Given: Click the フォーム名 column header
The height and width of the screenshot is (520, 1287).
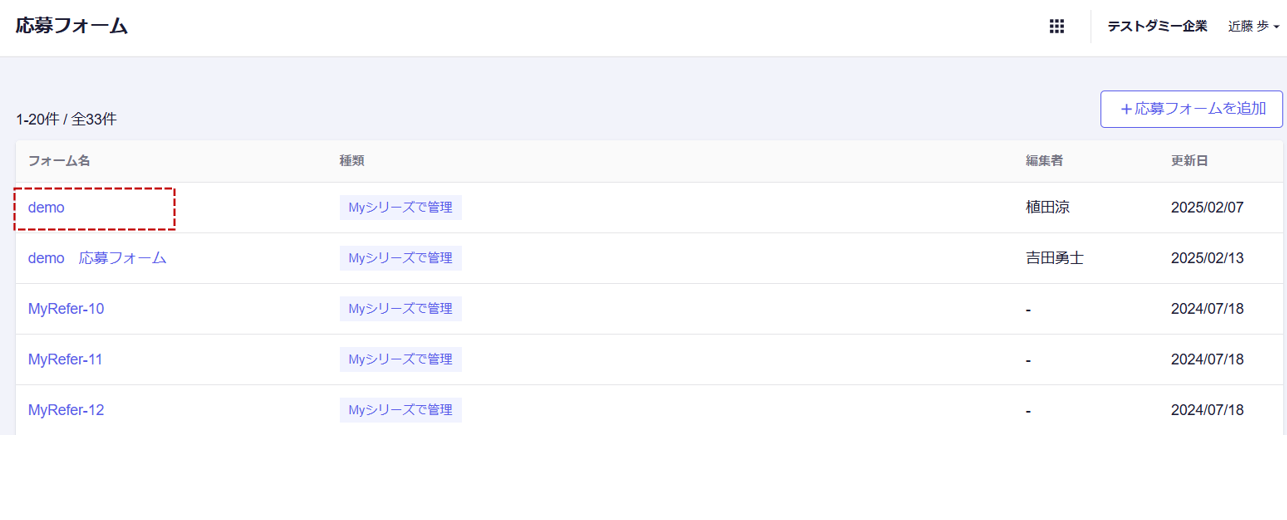Looking at the screenshot, I should [x=59, y=161].
